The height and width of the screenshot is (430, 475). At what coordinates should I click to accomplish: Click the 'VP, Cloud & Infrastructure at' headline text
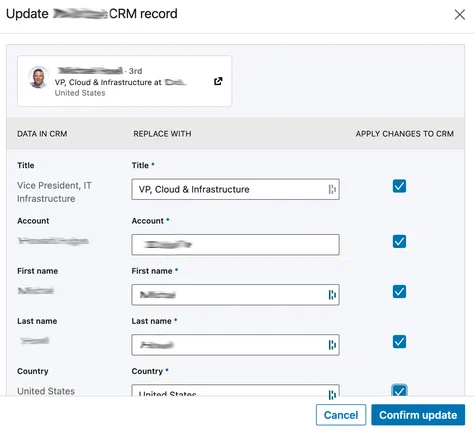pos(108,82)
